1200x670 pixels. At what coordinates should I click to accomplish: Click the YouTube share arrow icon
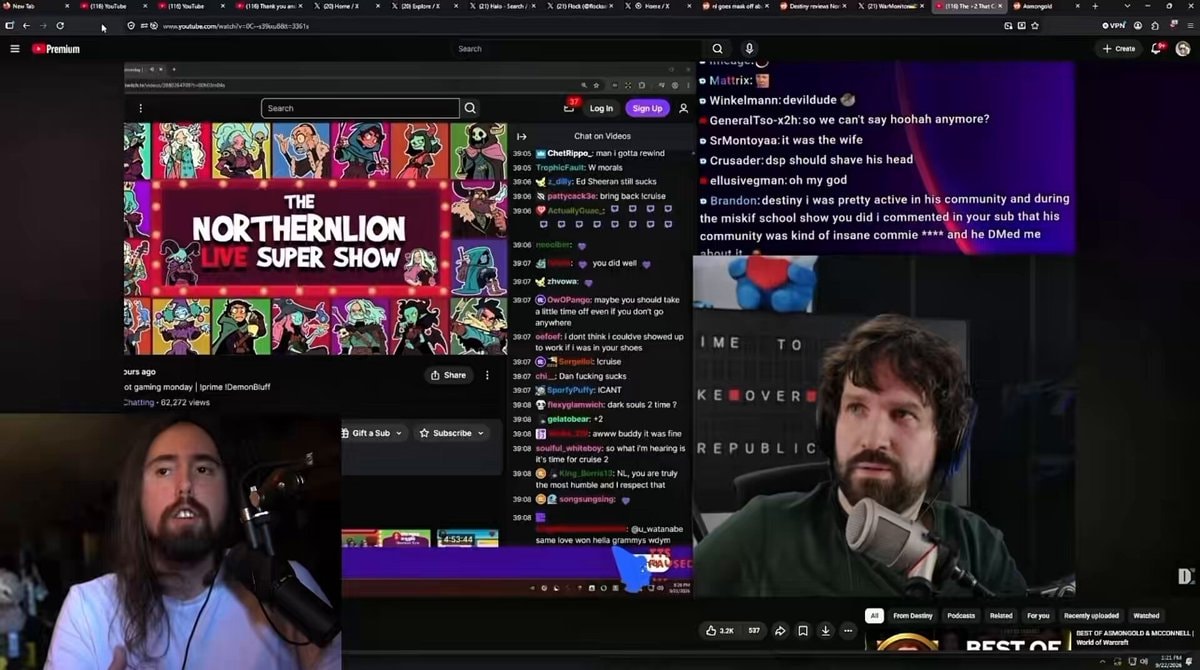780,631
